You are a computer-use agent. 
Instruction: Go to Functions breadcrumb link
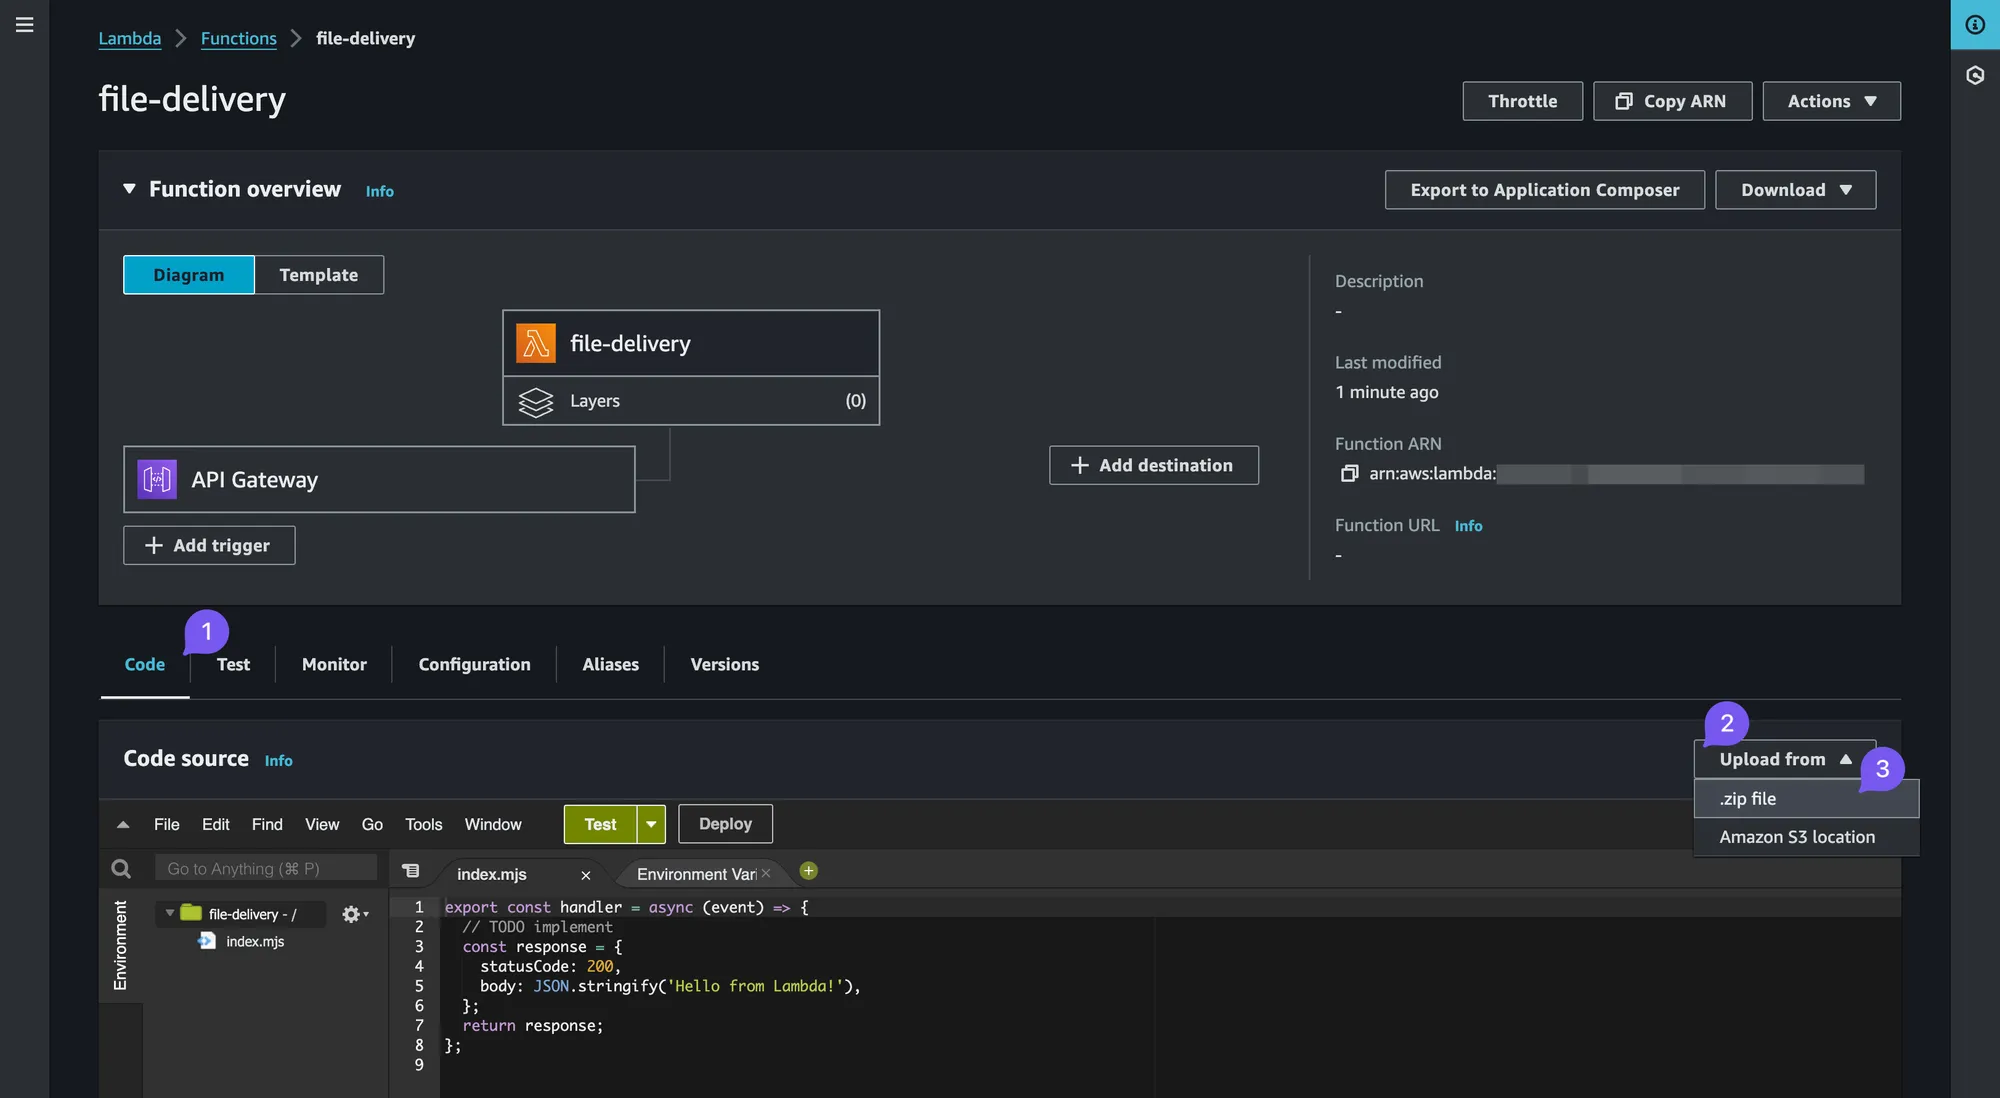238,38
